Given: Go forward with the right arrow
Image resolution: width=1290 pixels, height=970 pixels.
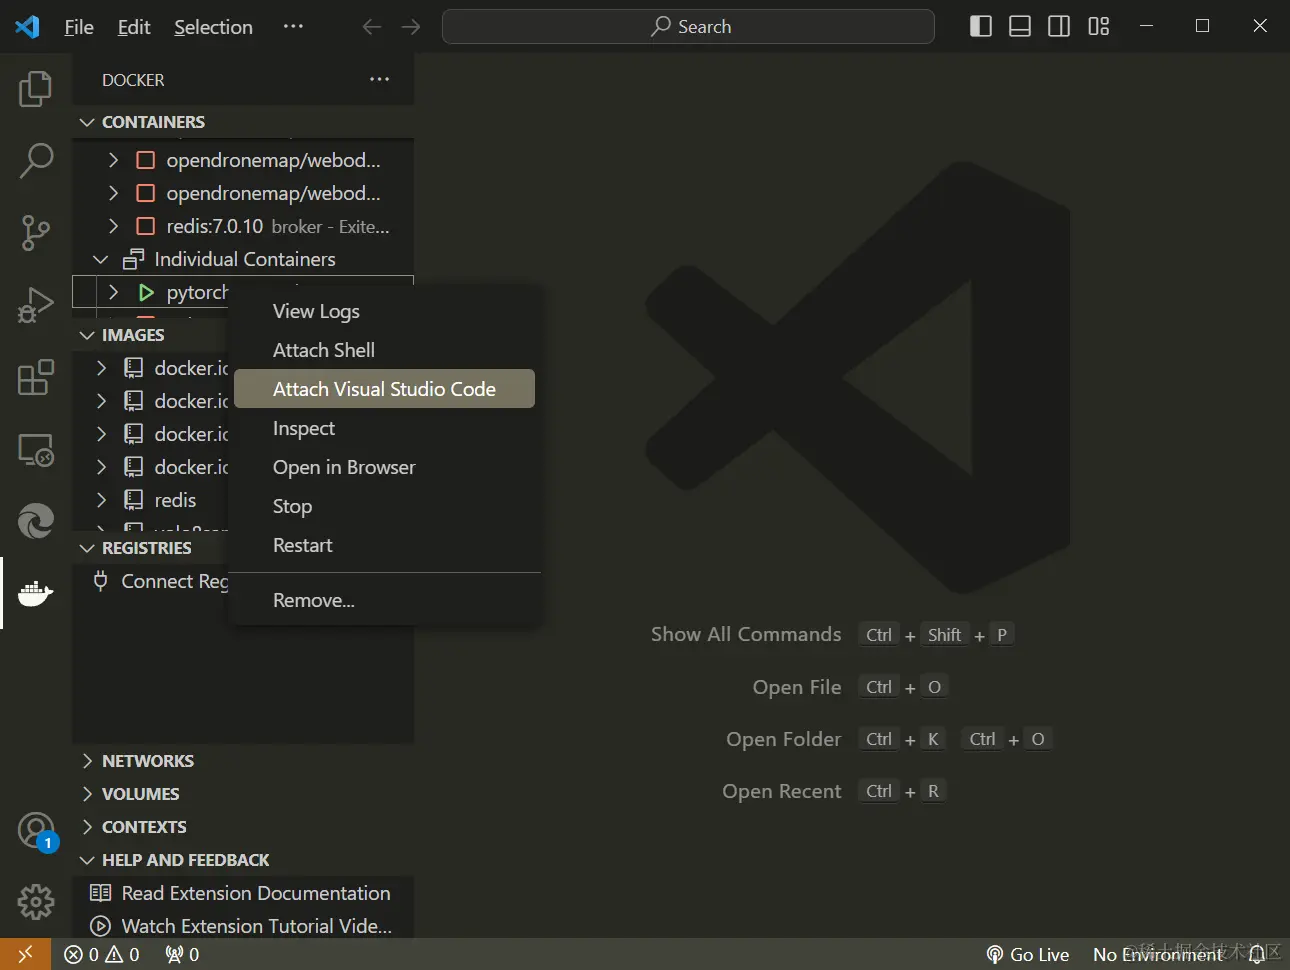Looking at the screenshot, I should tap(411, 27).
